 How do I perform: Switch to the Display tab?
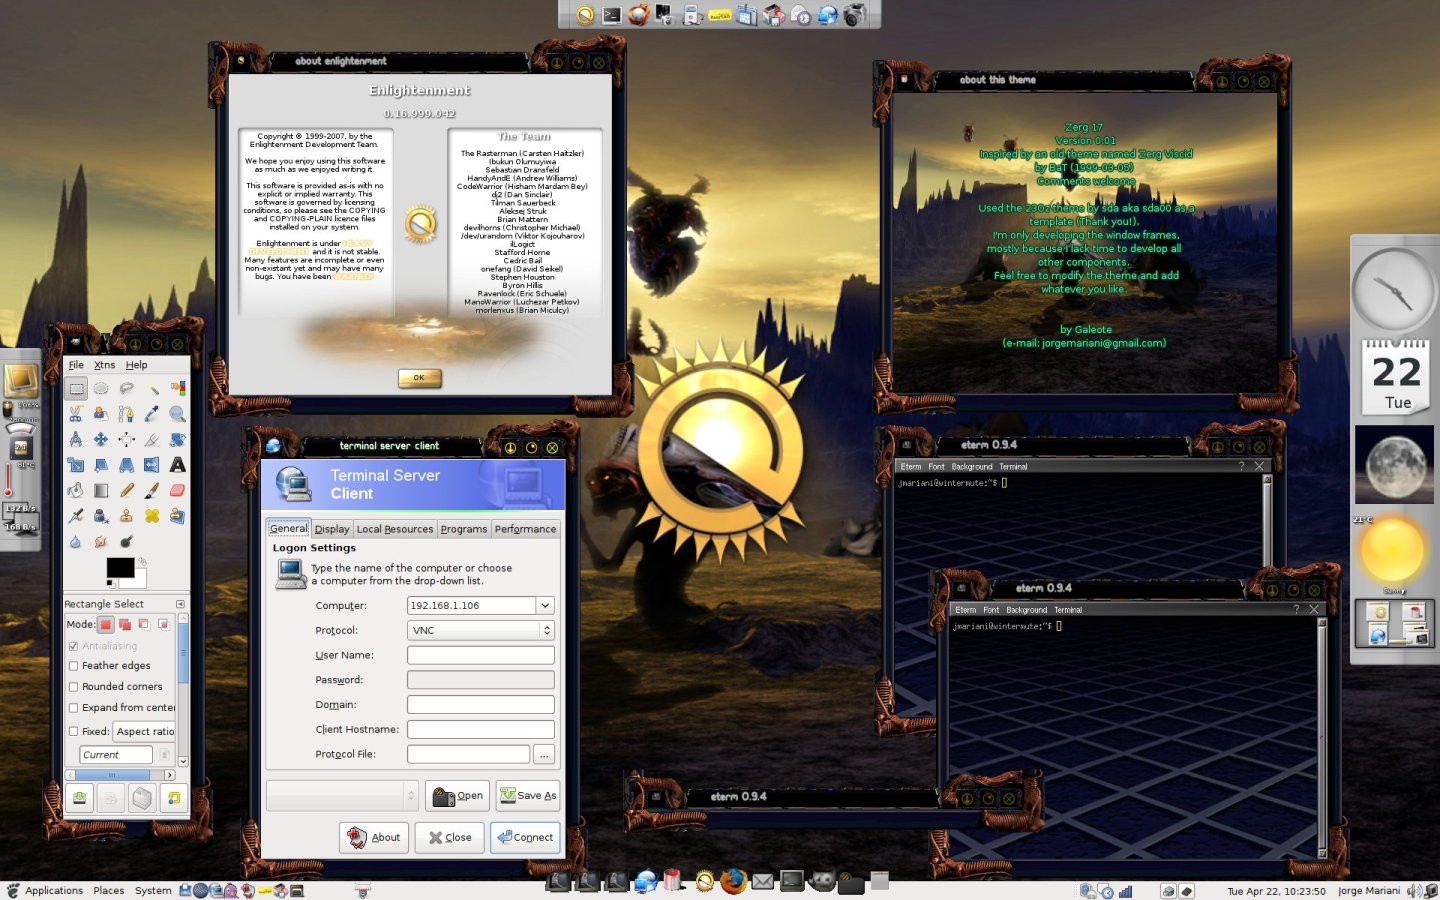coord(332,529)
